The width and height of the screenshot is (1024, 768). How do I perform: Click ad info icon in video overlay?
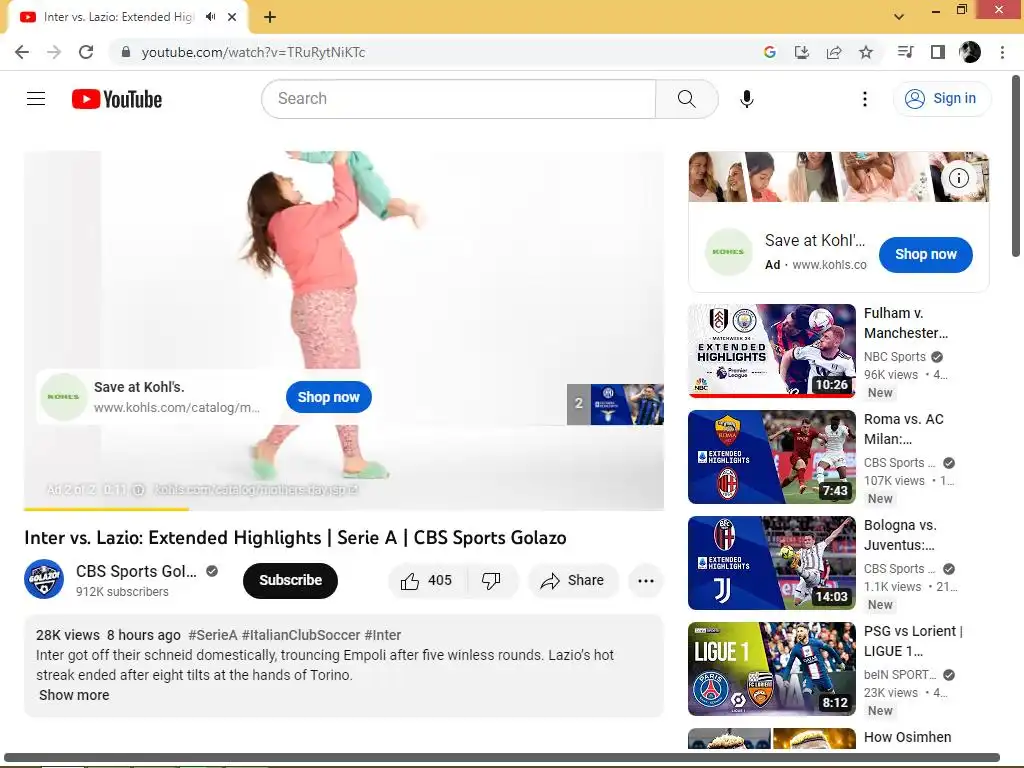pyautogui.click(x=138, y=490)
